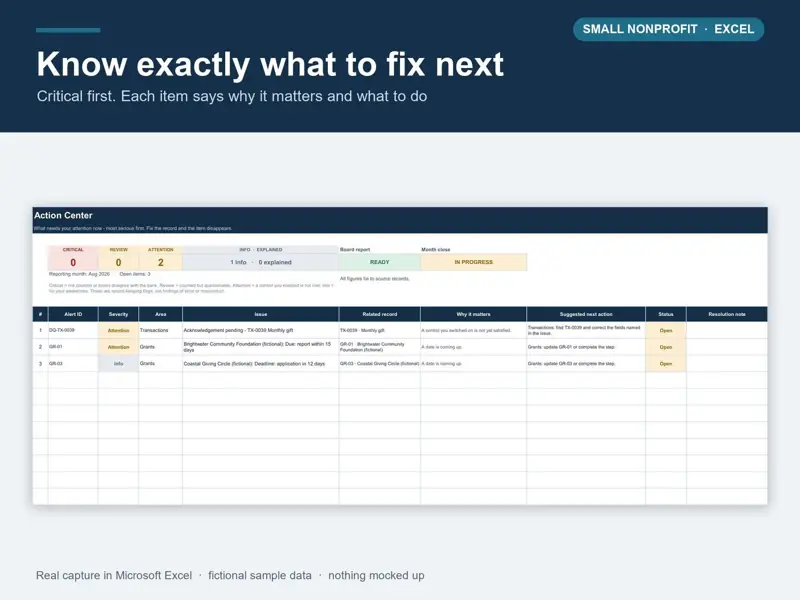Select the Open status cell for GR-03
The width and height of the screenshot is (800, 600).
[666, 364]
